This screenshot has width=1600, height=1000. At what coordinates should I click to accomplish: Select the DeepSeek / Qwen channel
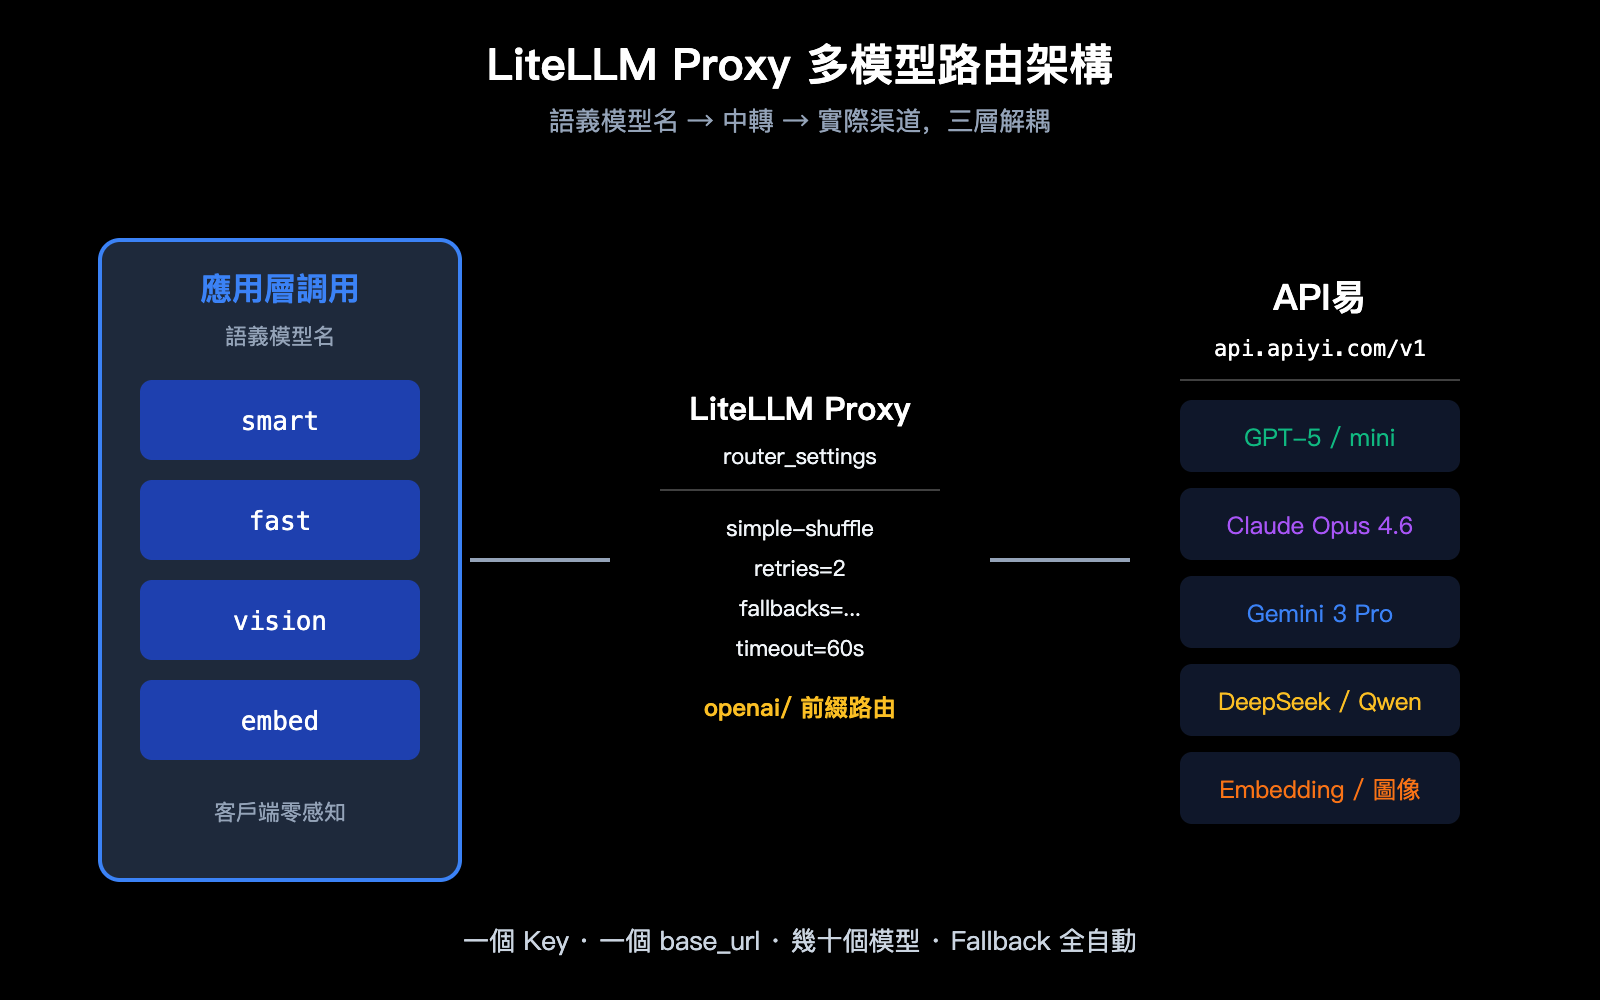pyautogui.click(x=1319, y=700)
